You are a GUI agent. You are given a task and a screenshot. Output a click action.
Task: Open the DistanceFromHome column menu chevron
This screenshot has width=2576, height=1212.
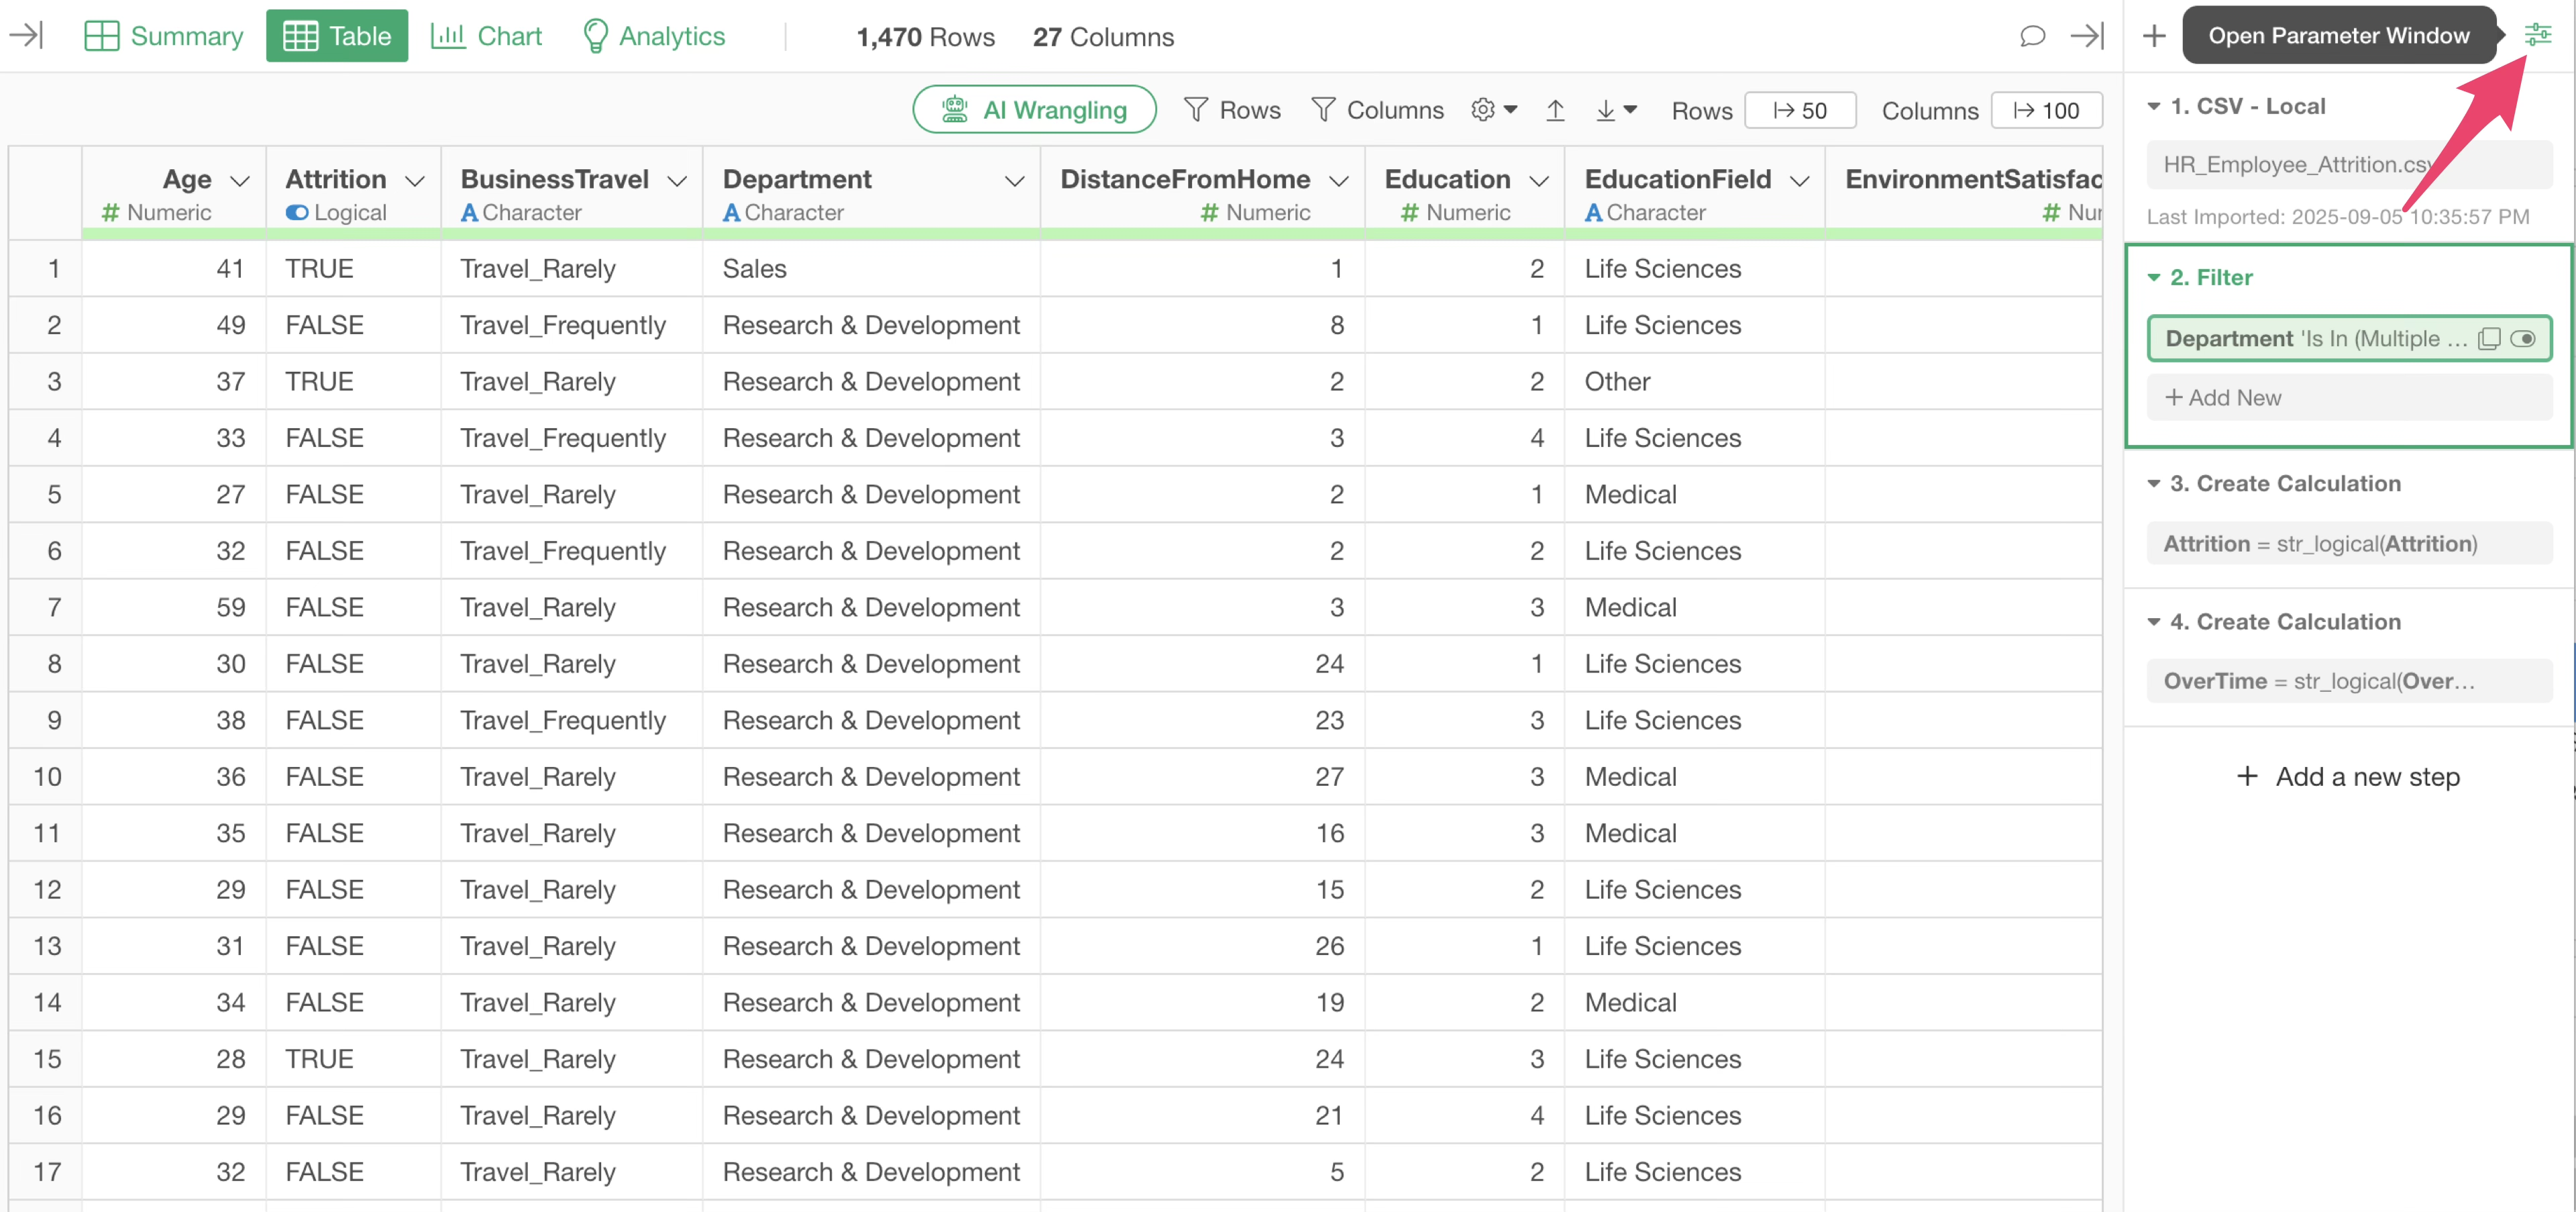coord(1338,181)
